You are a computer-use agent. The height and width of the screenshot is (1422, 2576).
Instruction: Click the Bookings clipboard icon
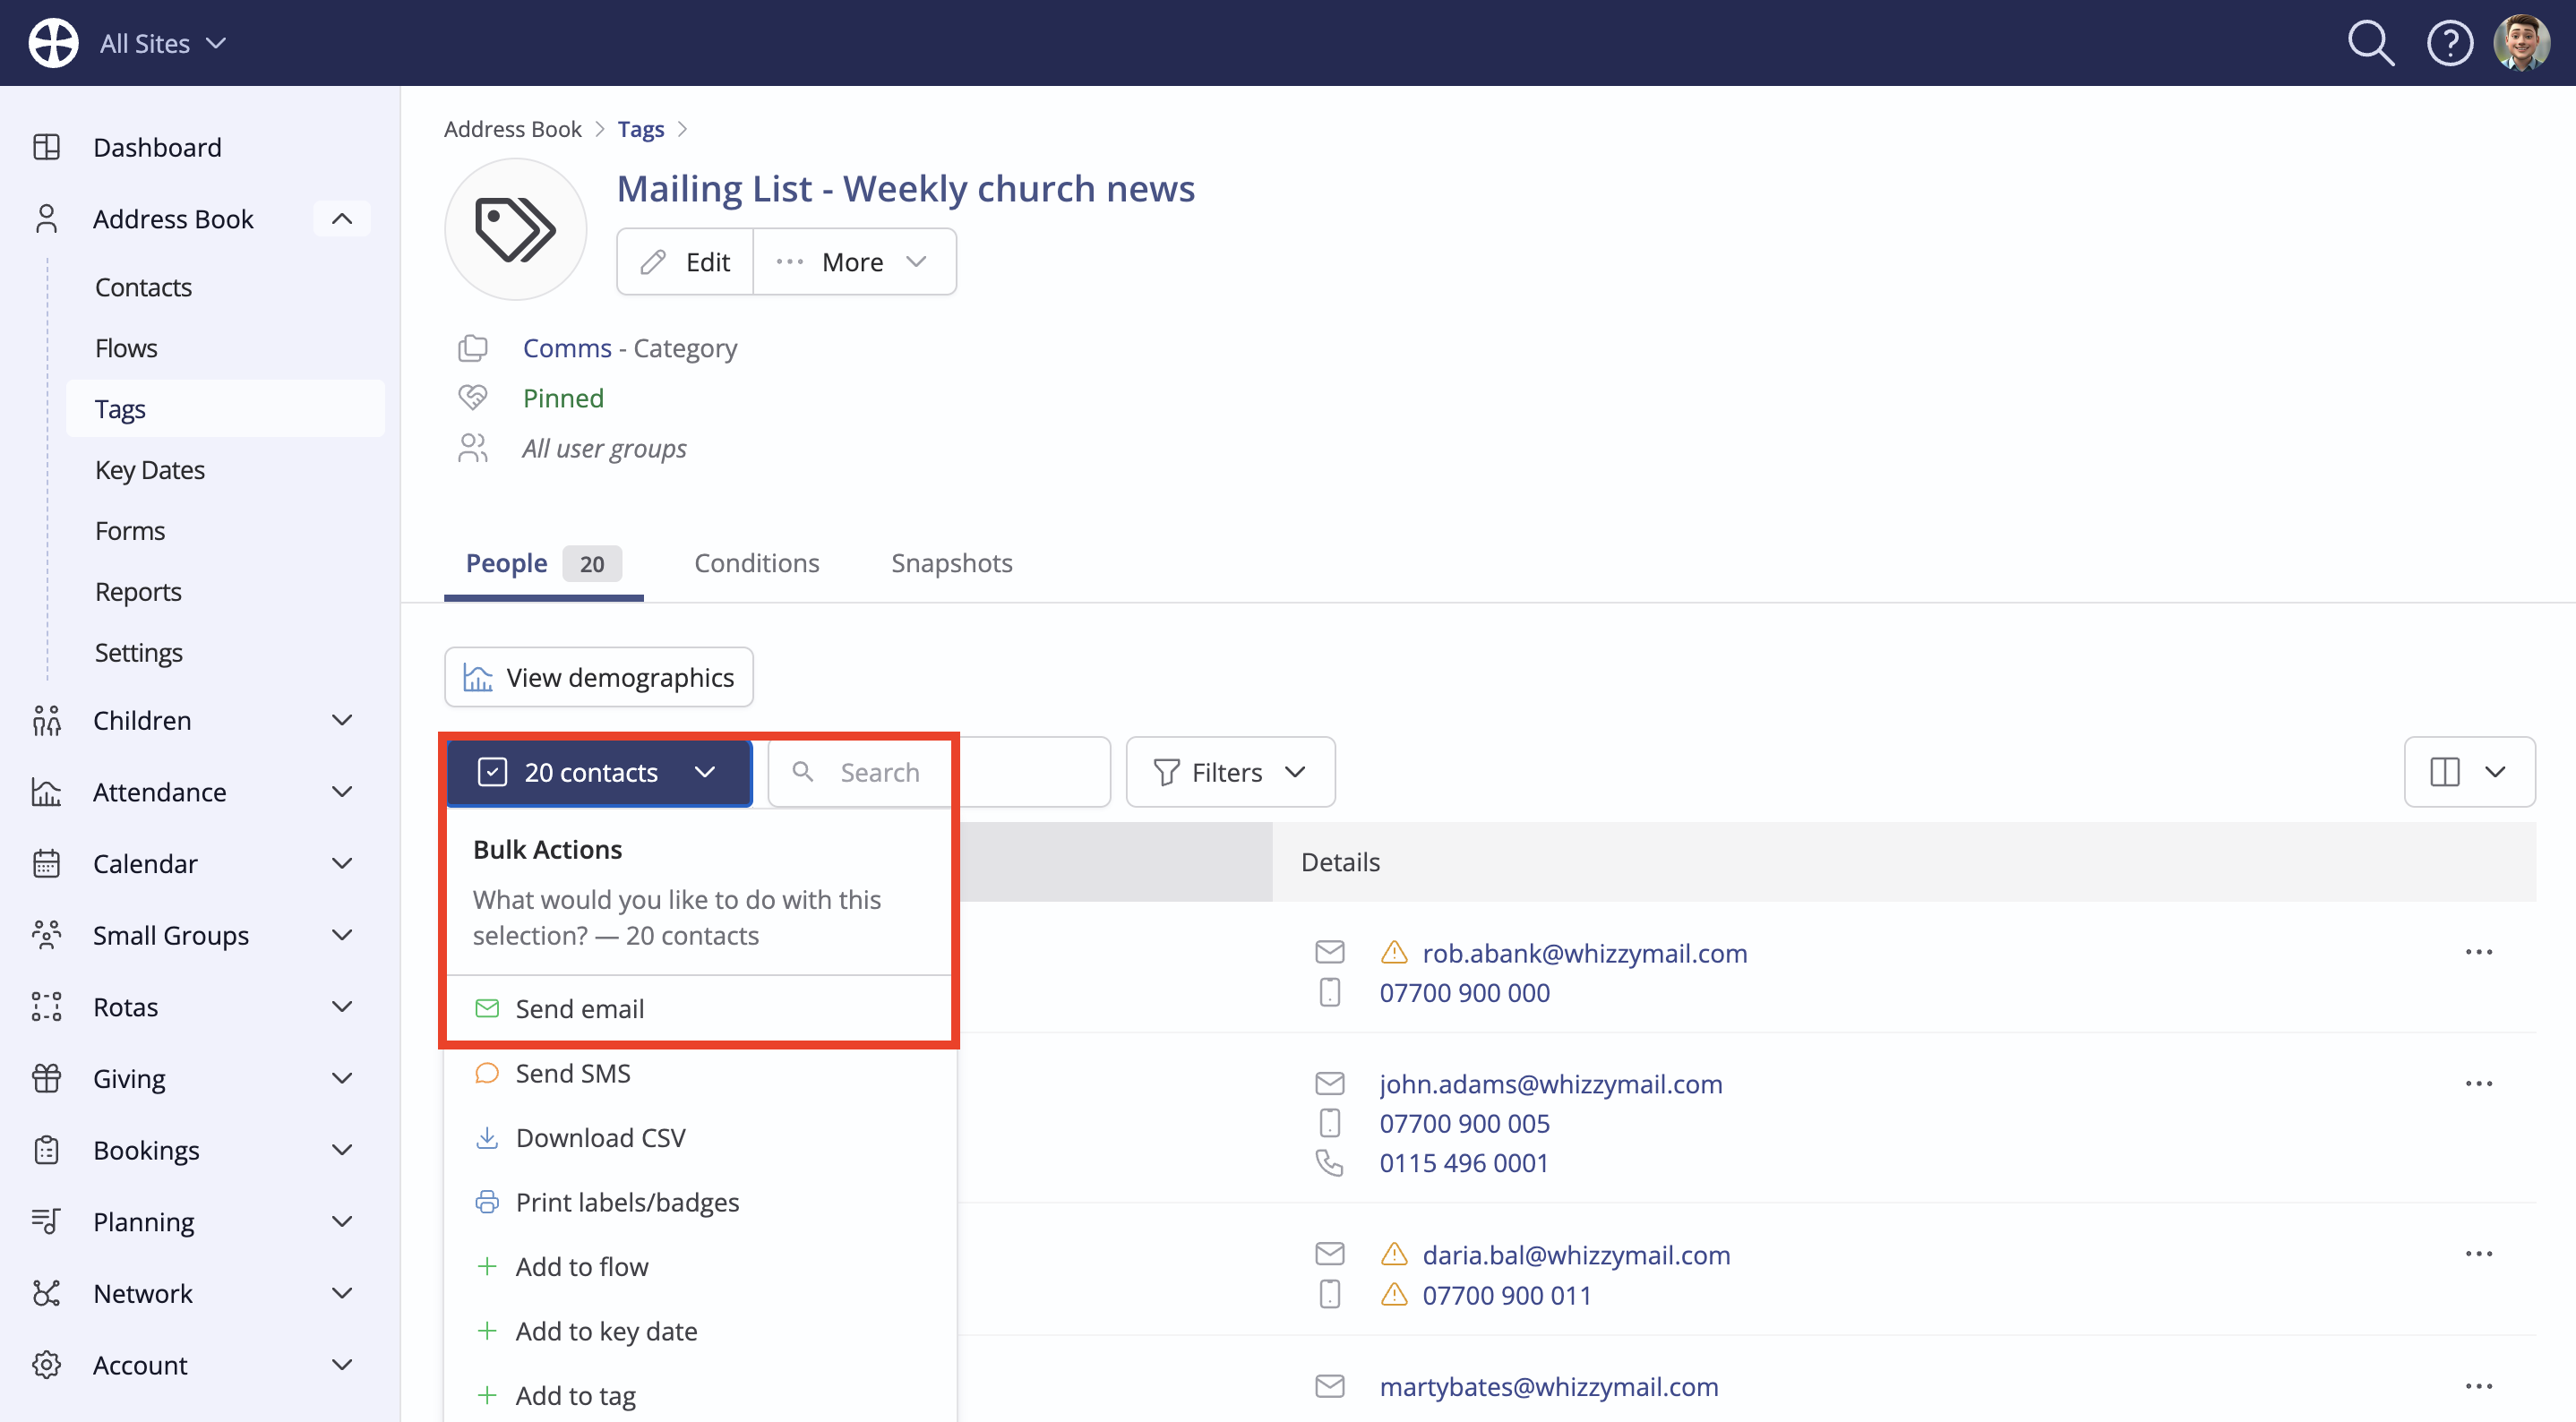pyautogui.click(x=47, y=1150)
